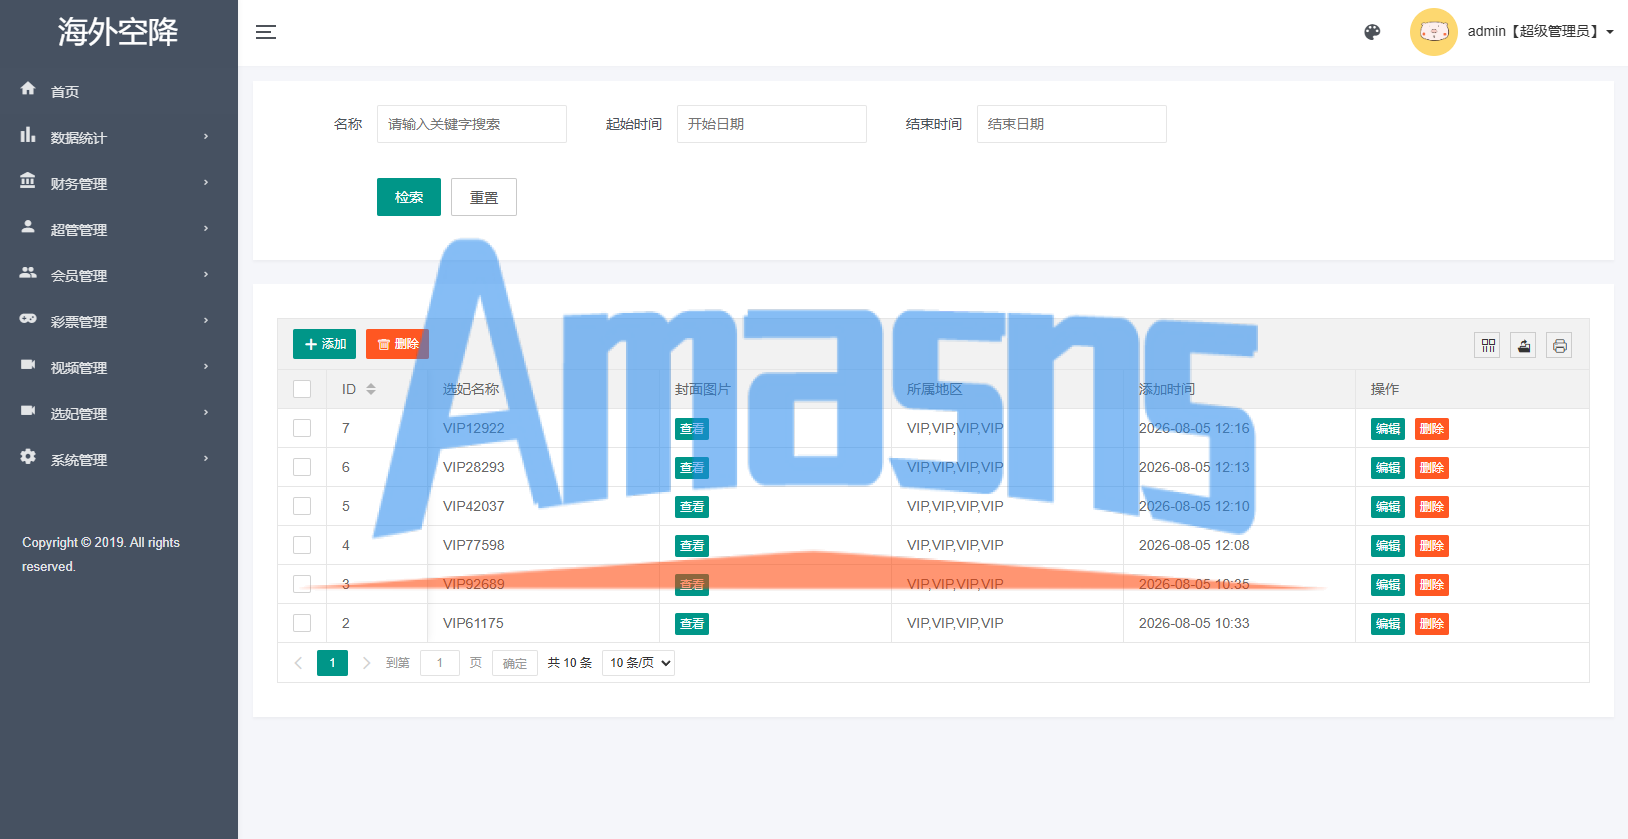
Task: Check the select-all header checkbox
Action: click(x=302, y=389)
